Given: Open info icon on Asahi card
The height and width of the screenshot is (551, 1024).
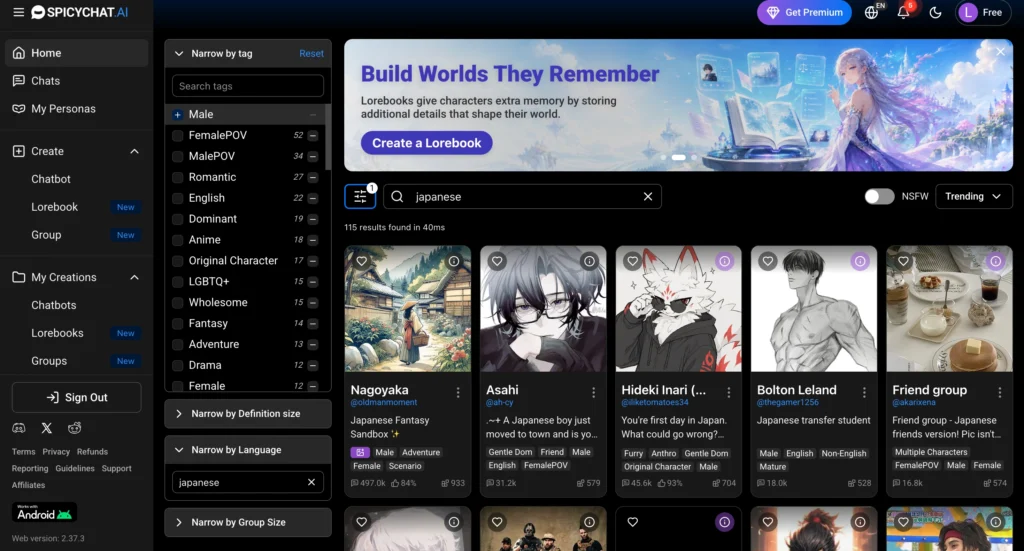Looking at the screenshot, I should pyautogui.click(x=589, y=261).
